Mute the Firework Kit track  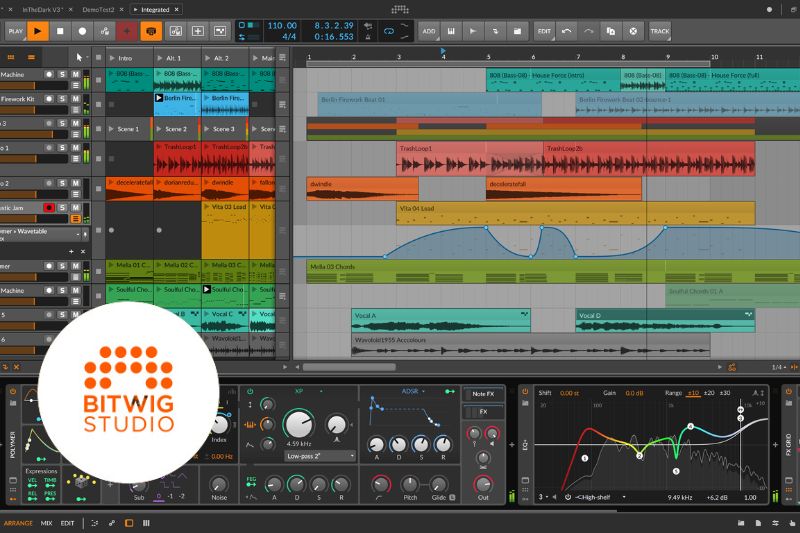point(75,99)
